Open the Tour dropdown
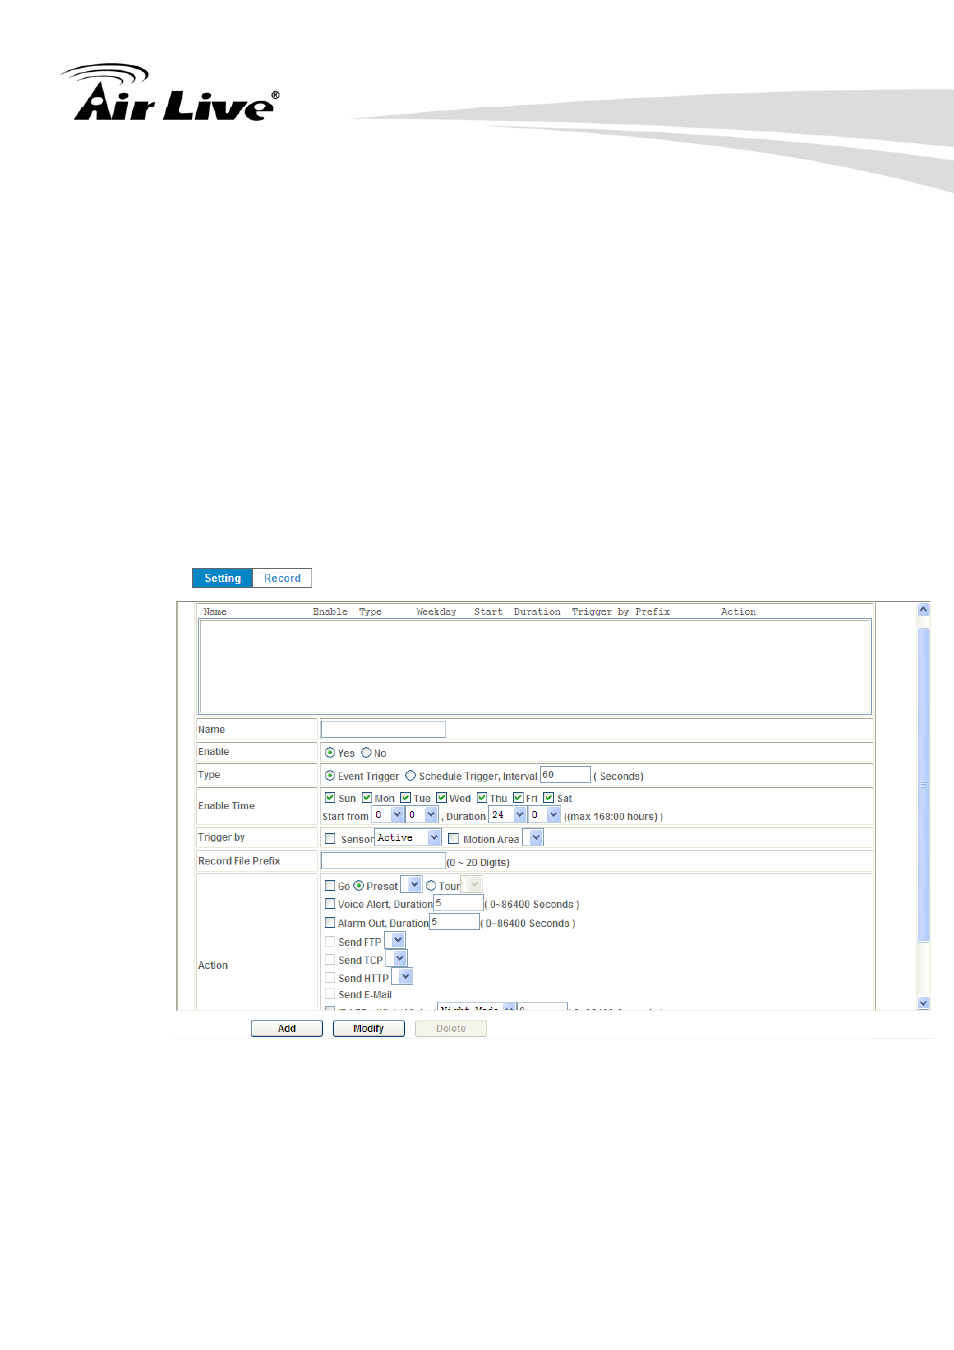 [x=472, y=885]
